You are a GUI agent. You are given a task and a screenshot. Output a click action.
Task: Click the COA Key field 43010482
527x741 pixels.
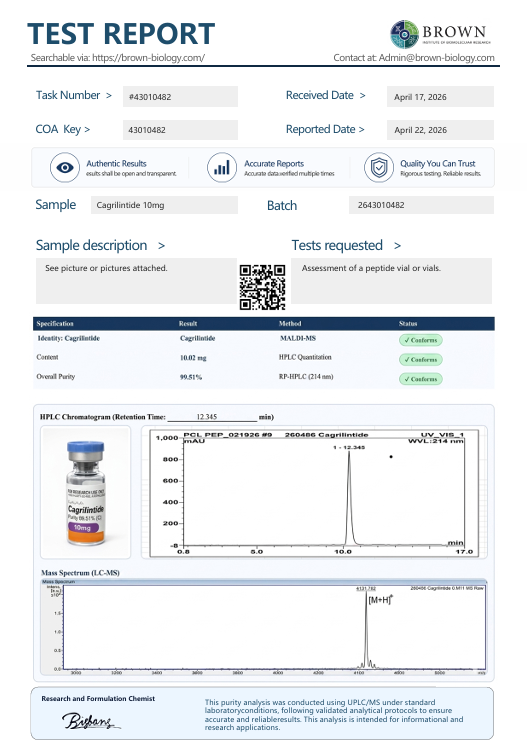click(x=180, y=129)
